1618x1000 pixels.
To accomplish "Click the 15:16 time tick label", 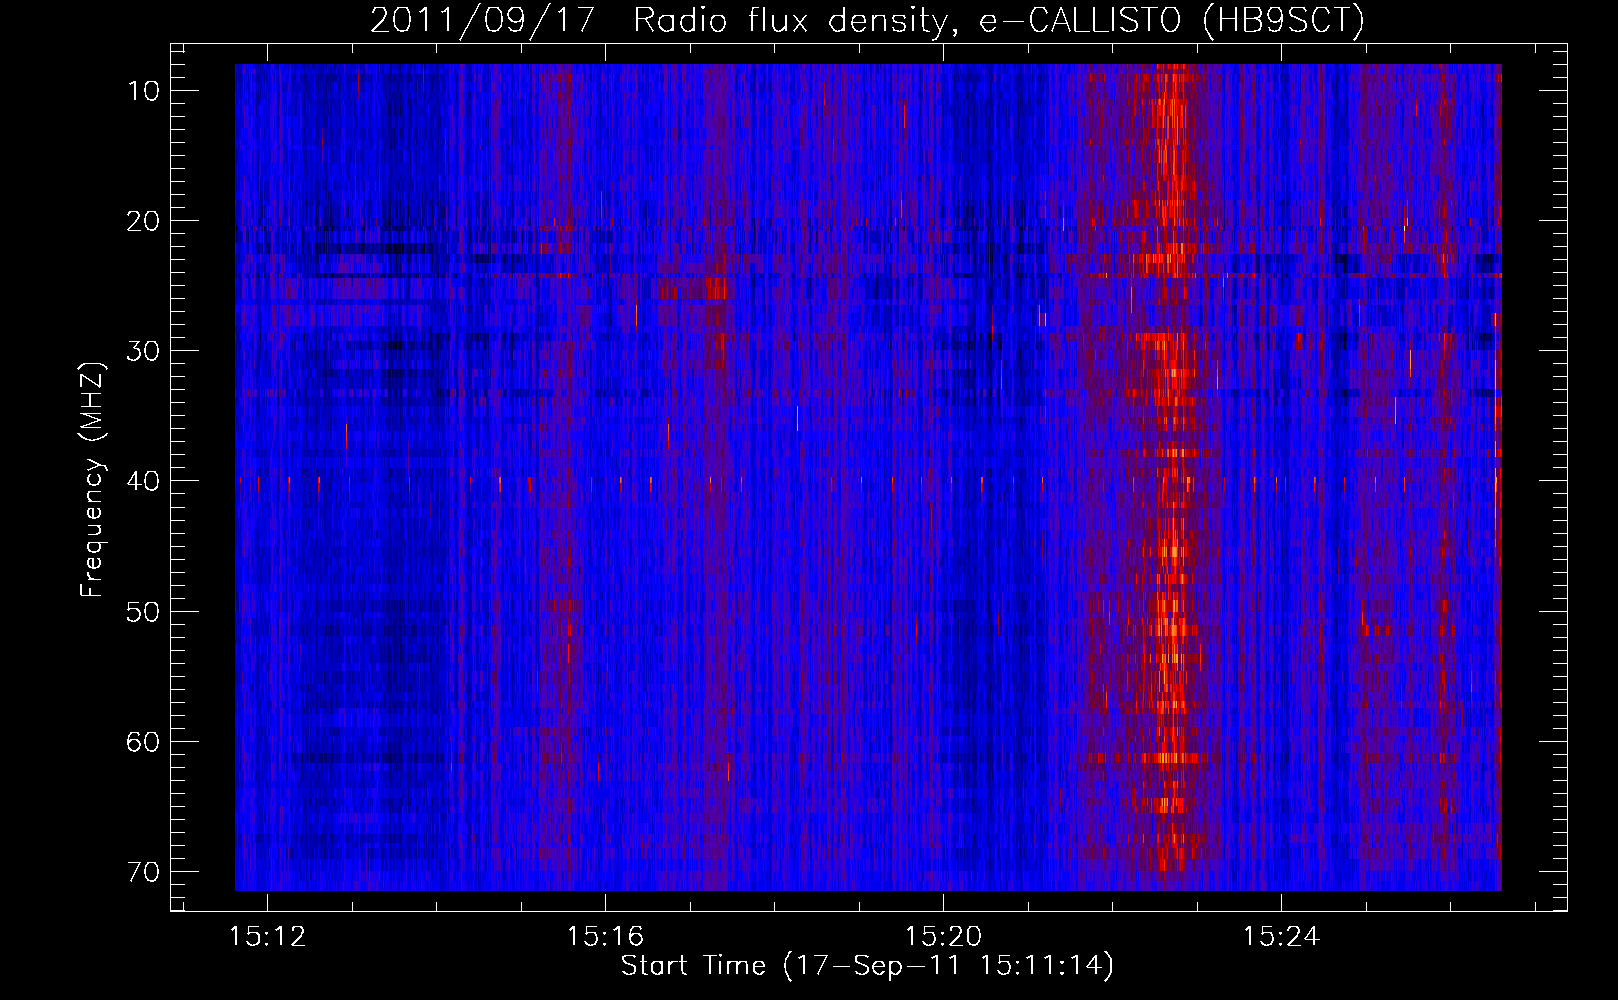I will point(605,937).
